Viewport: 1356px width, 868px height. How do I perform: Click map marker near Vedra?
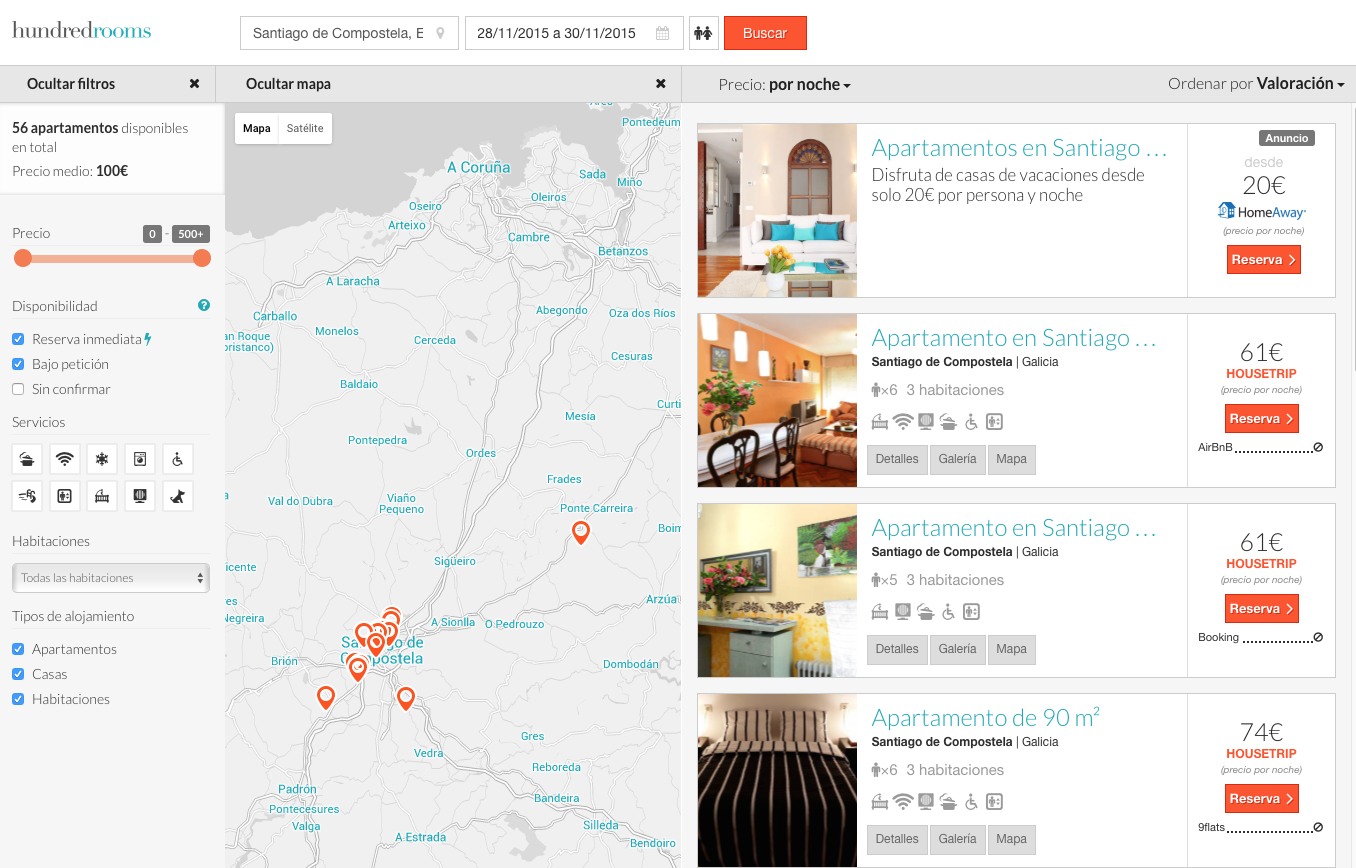(x=405, y=698)
